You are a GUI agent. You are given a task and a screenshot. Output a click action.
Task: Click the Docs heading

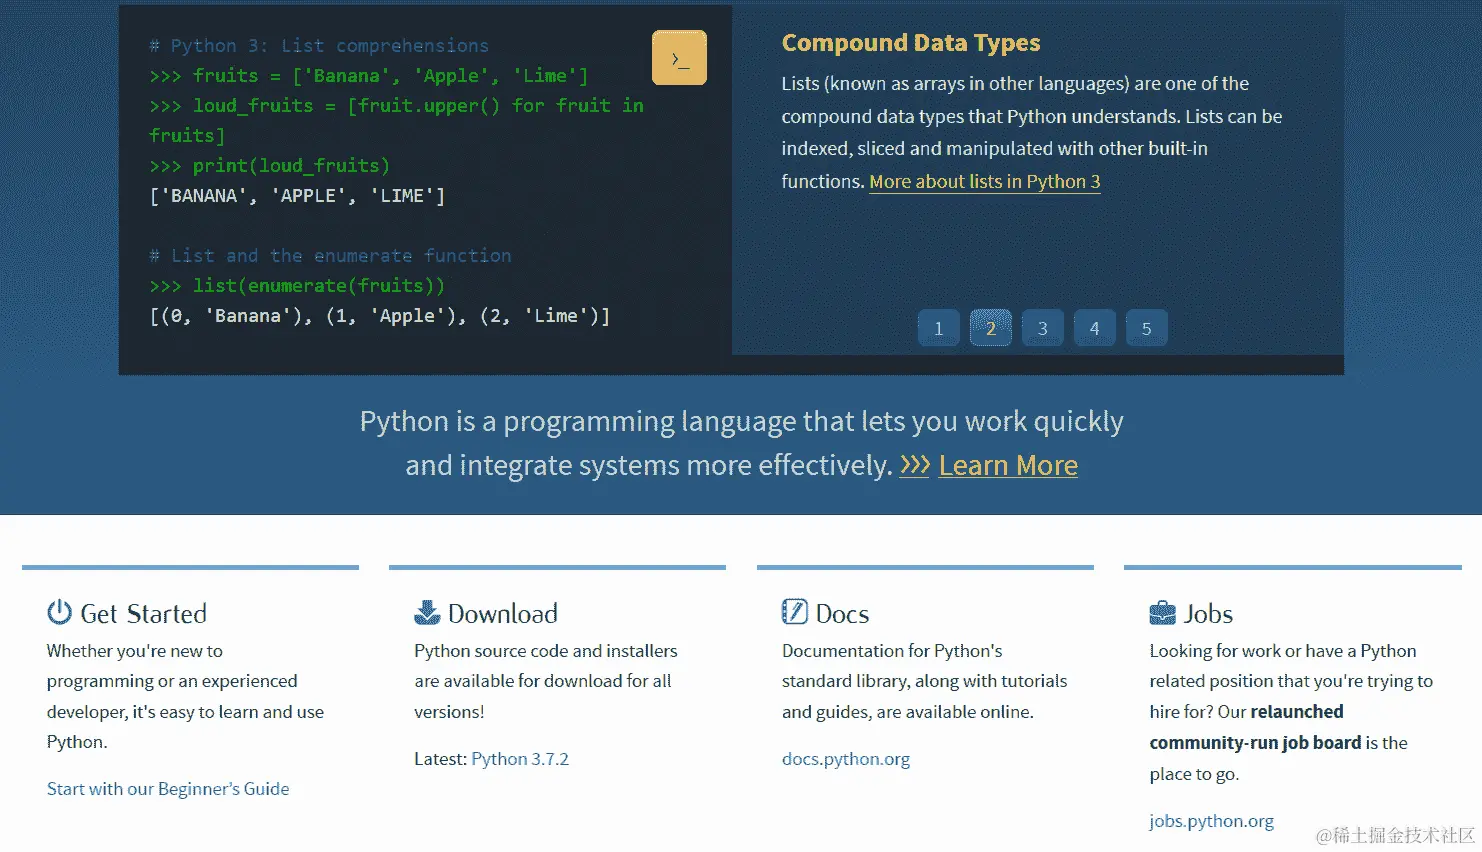click(842, 613)
